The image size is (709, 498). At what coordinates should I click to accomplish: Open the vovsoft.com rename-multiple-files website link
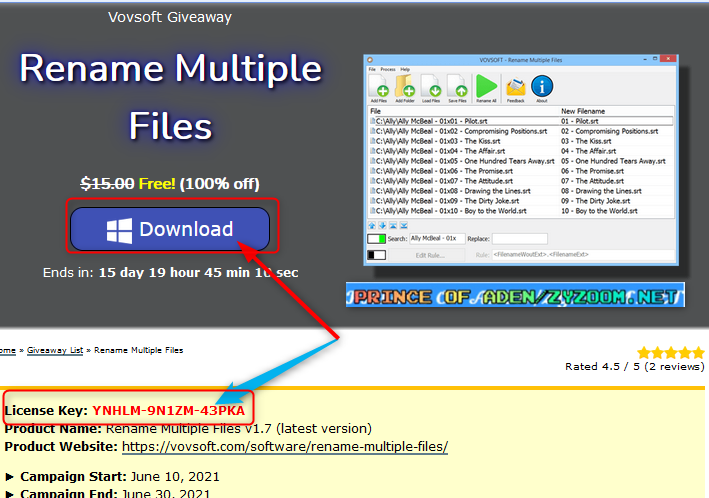[285, 446]
